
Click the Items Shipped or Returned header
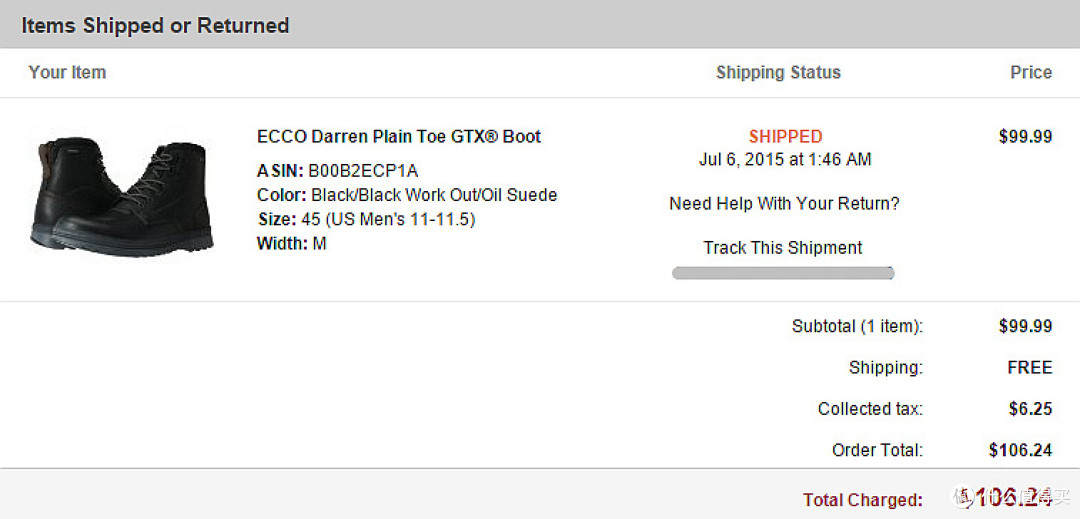[155, 26]
